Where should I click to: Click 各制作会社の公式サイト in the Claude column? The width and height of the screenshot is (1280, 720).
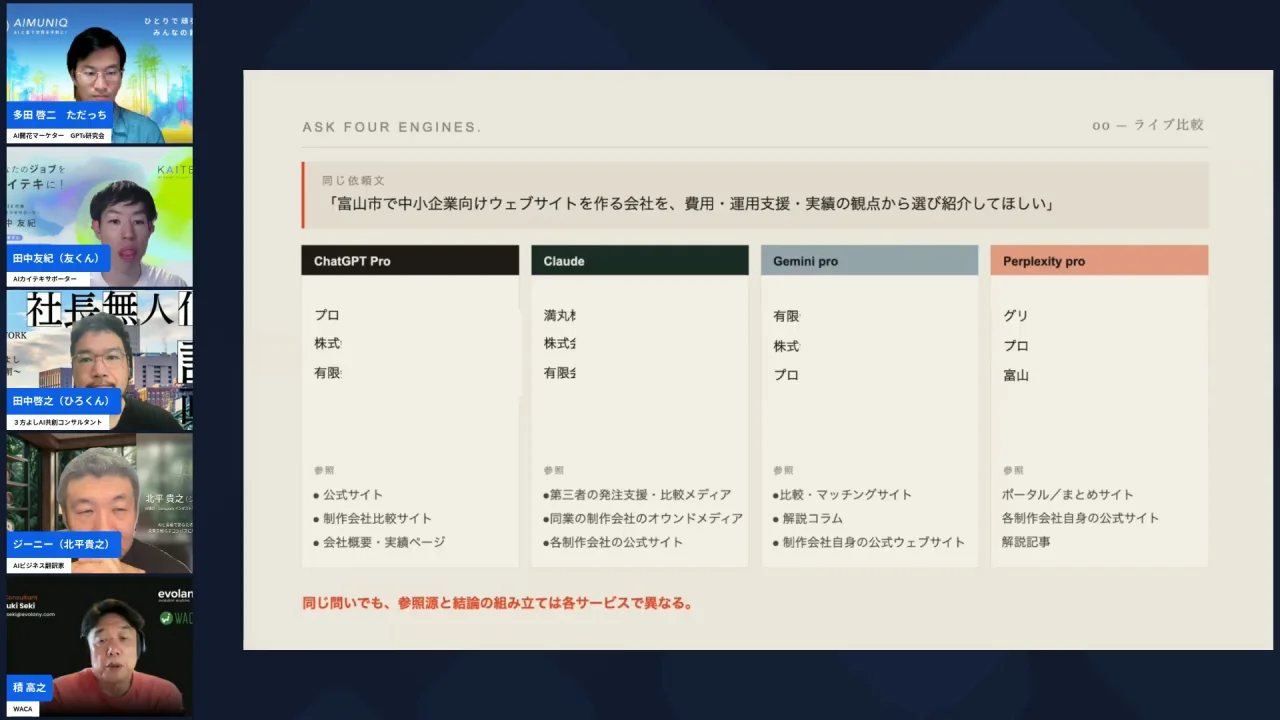pyautogui.click(x=614, y=542)
